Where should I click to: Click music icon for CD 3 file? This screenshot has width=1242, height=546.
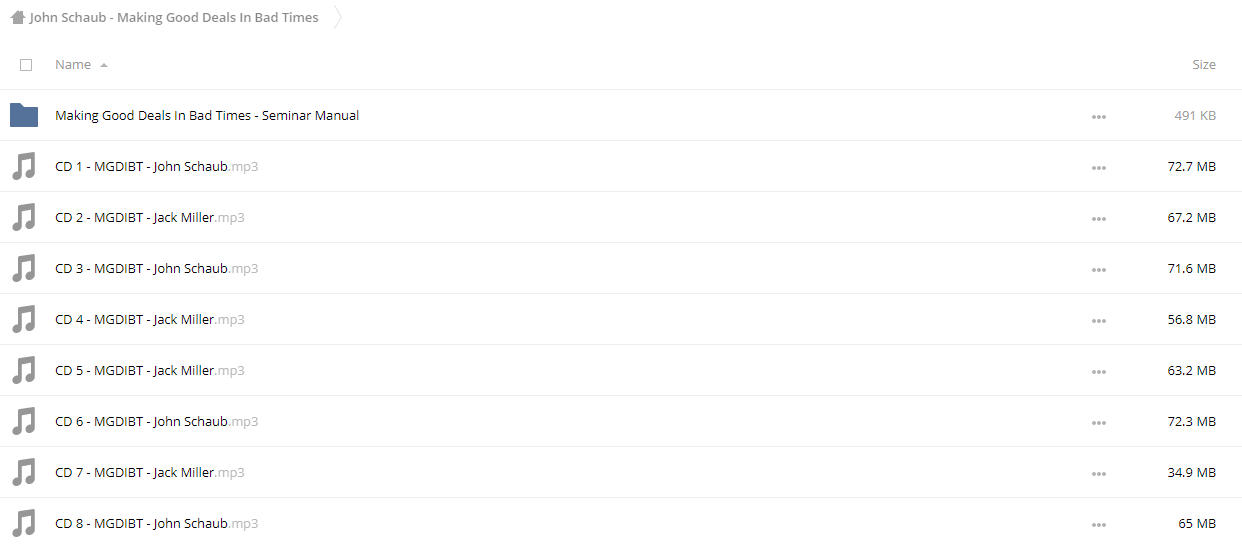(24, 268)
